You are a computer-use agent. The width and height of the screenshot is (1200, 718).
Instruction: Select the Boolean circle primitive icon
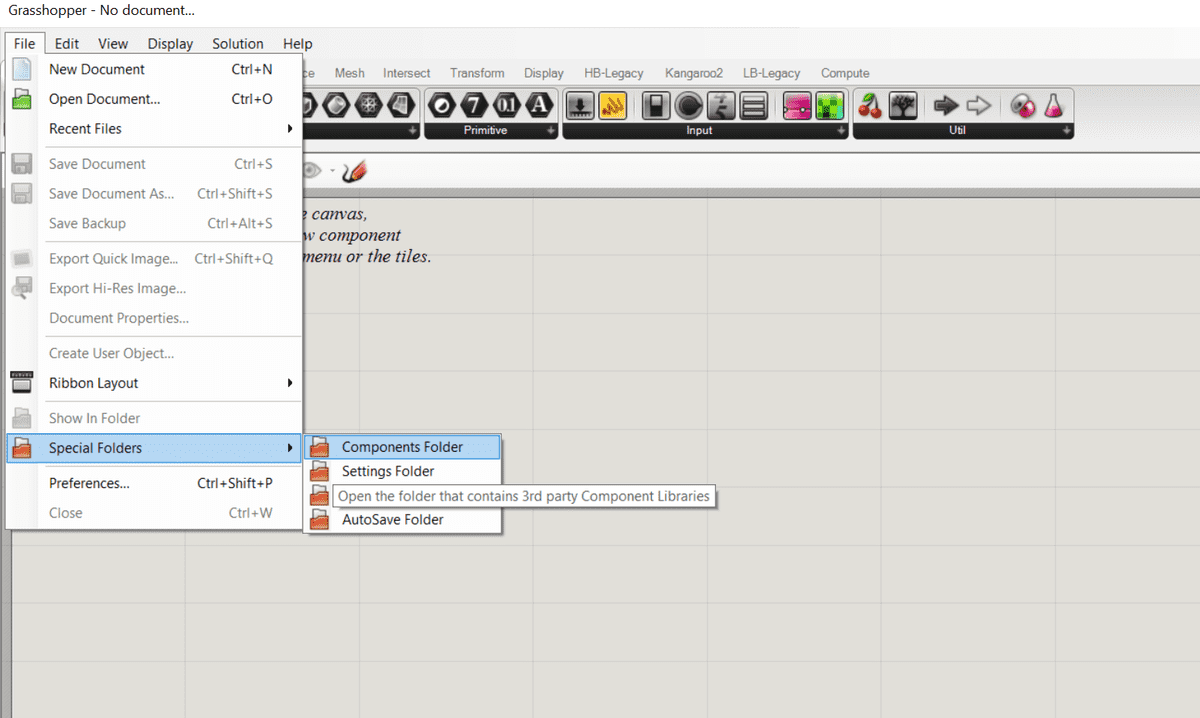pyautogui.click(x=444, y=106)
